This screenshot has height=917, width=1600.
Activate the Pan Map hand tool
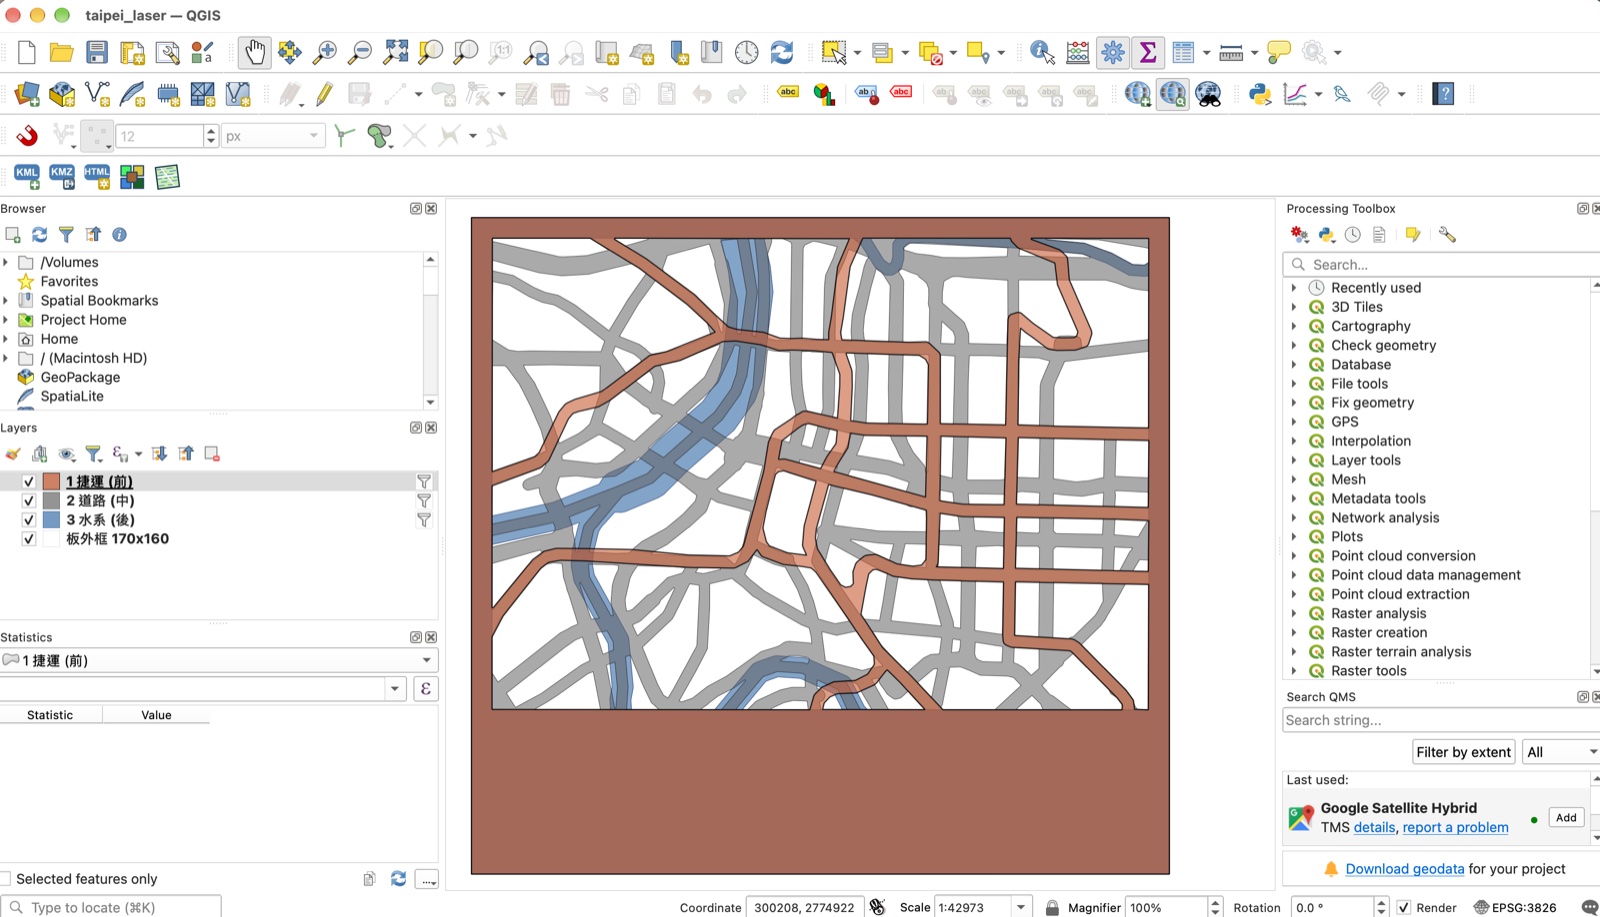click(x=255, y=52)
